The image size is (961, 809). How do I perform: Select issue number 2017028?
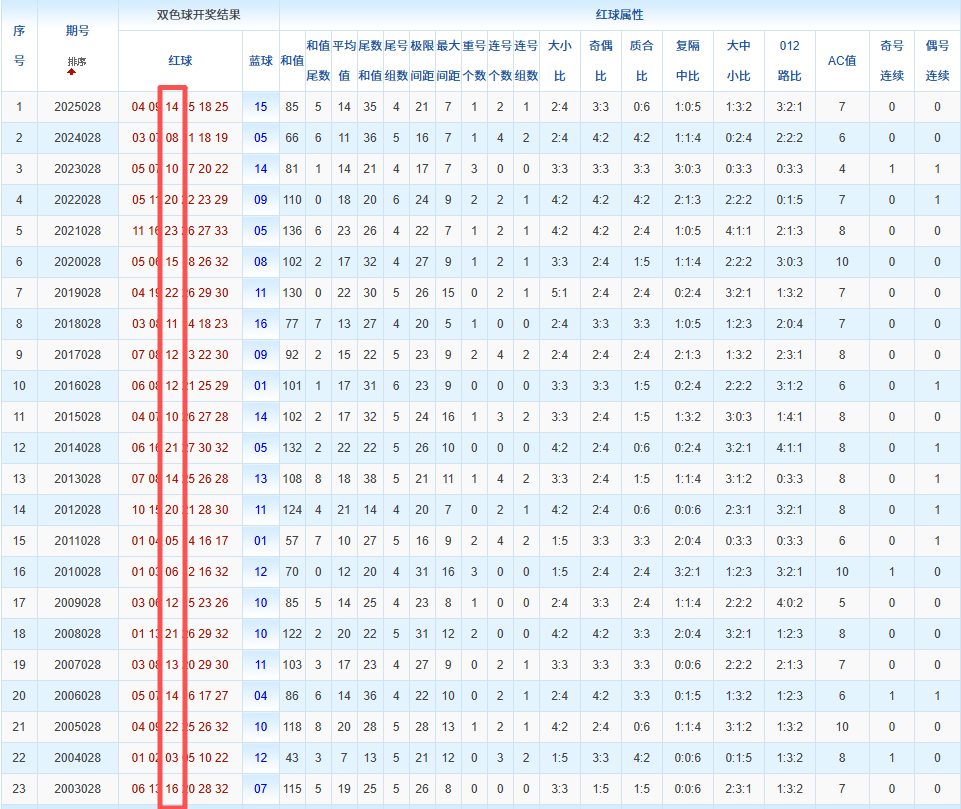tap(77, 355)
